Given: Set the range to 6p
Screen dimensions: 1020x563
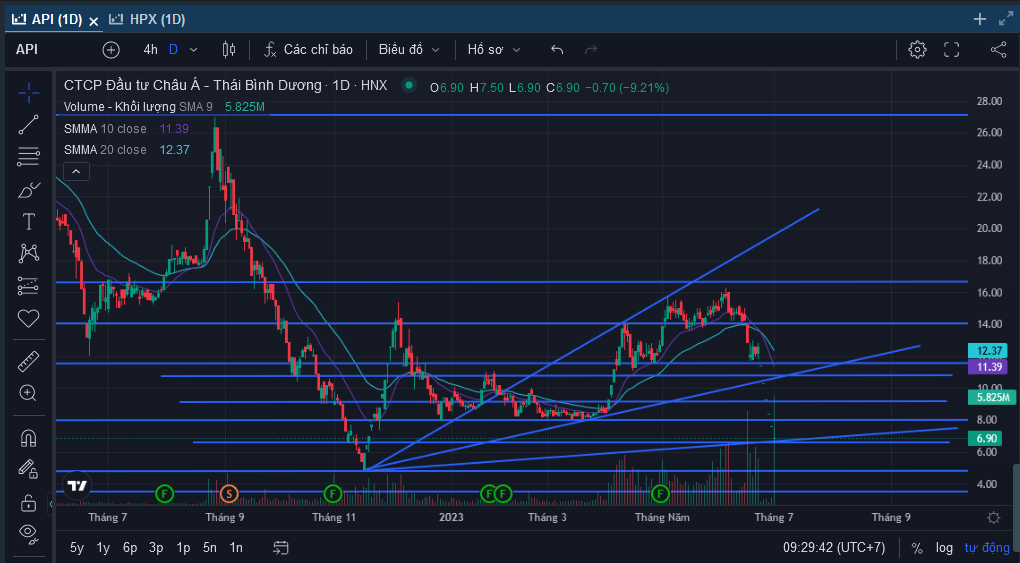Looking at the screenshot, I should [x=129, y=547].
